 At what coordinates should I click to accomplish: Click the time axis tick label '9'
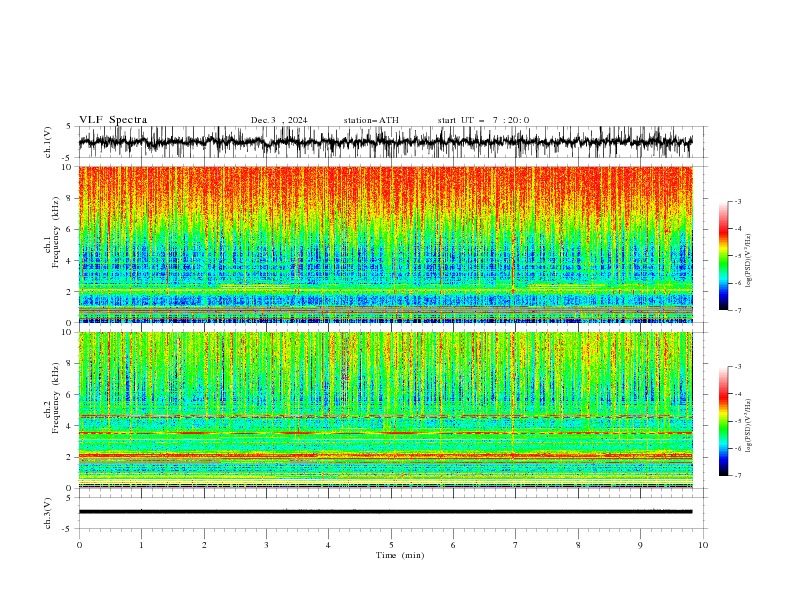point(640,545)
